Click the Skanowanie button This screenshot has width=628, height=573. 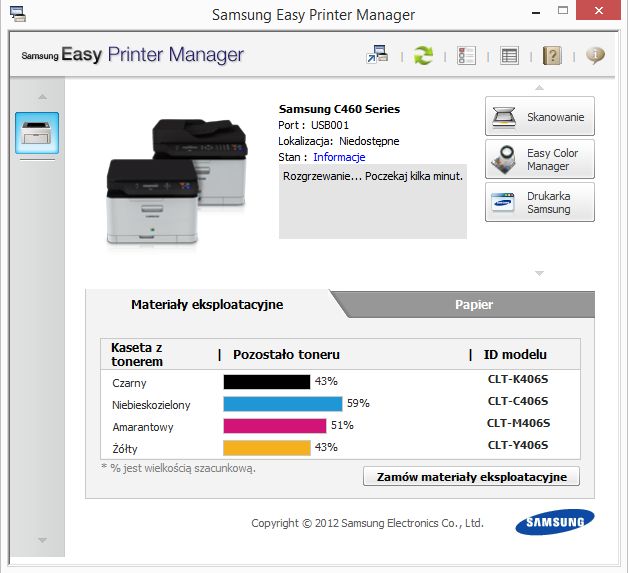coord(539,116)
